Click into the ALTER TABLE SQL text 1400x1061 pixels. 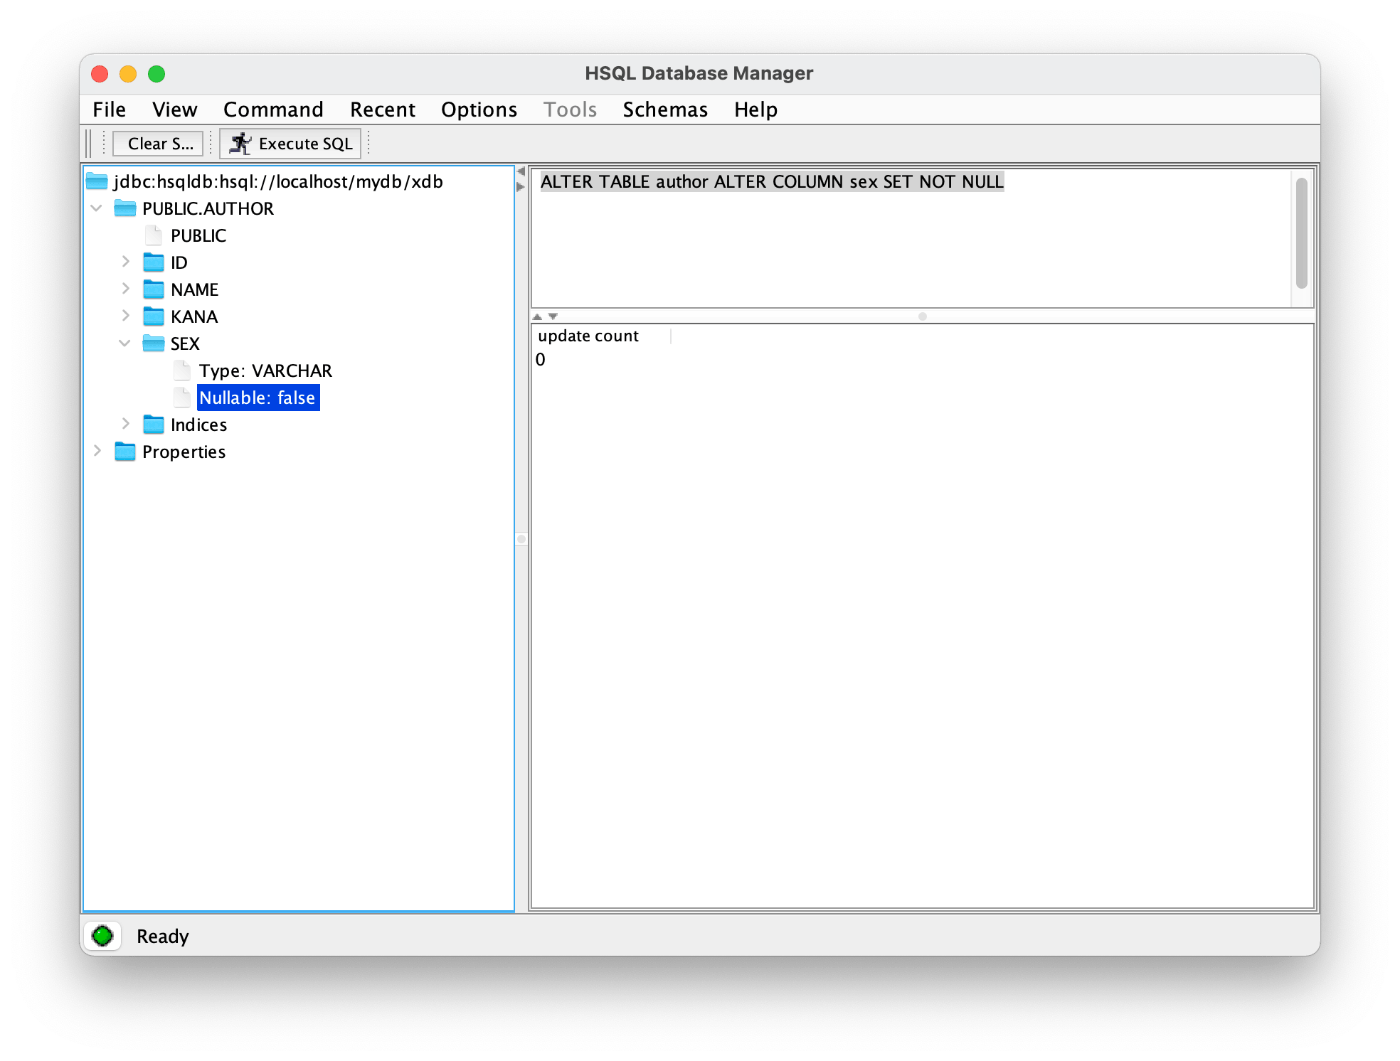(x=771, y=181)
